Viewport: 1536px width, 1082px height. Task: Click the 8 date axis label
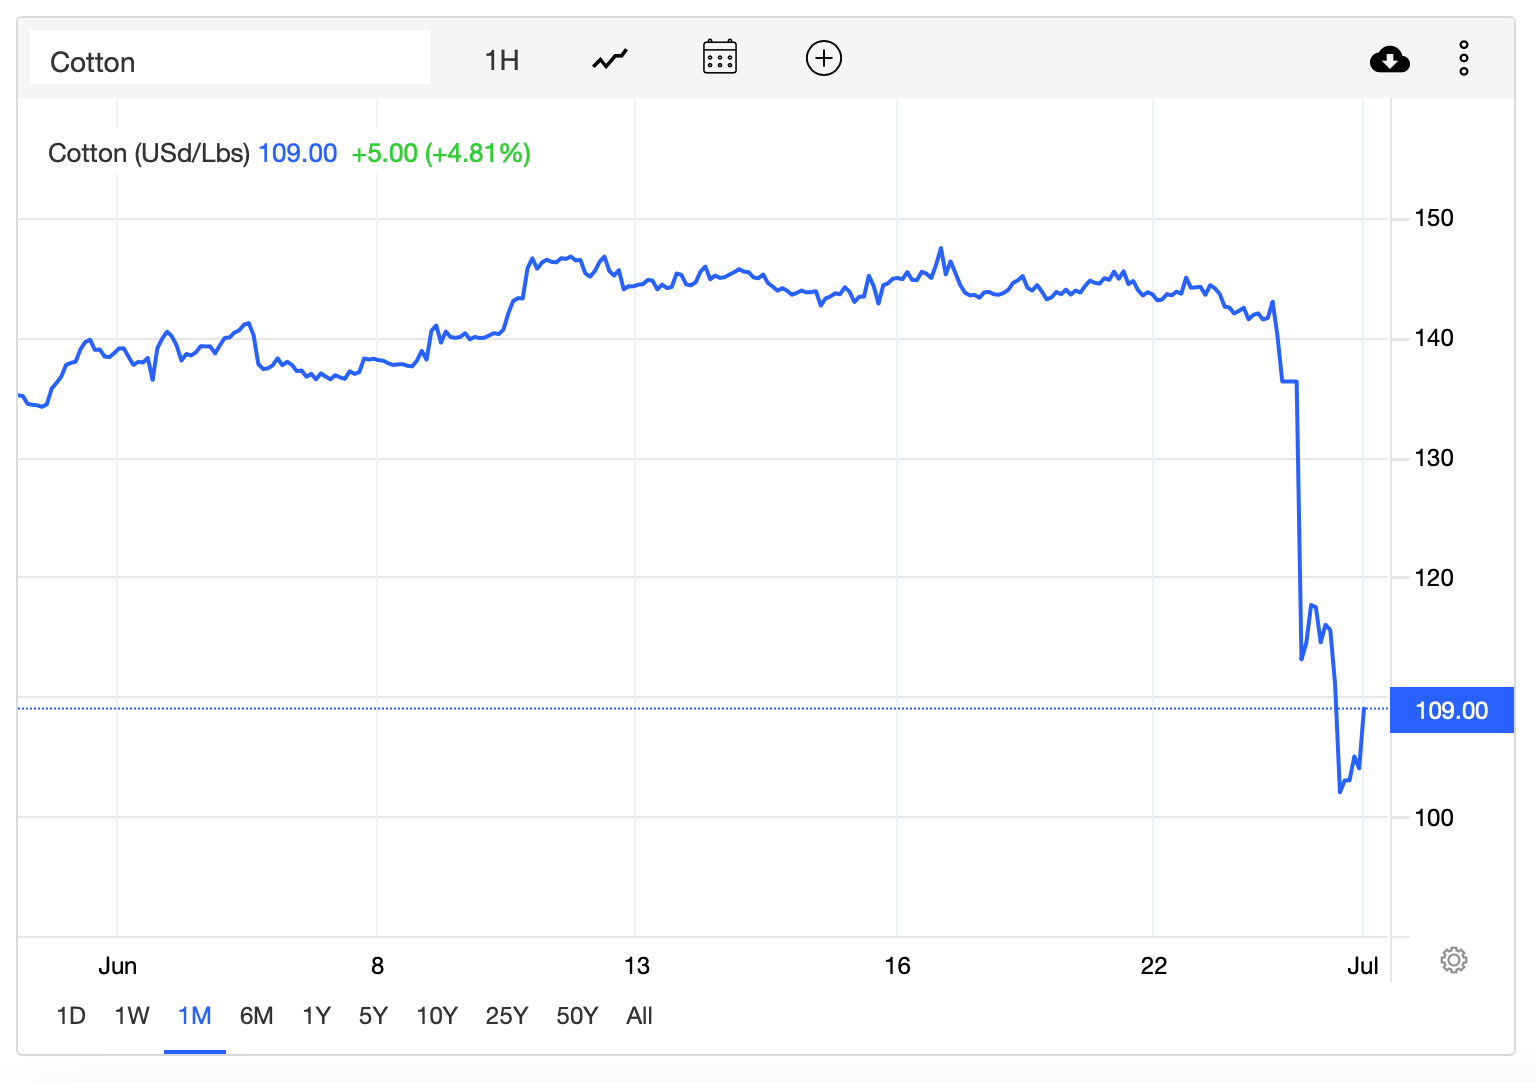click(377, 966)
